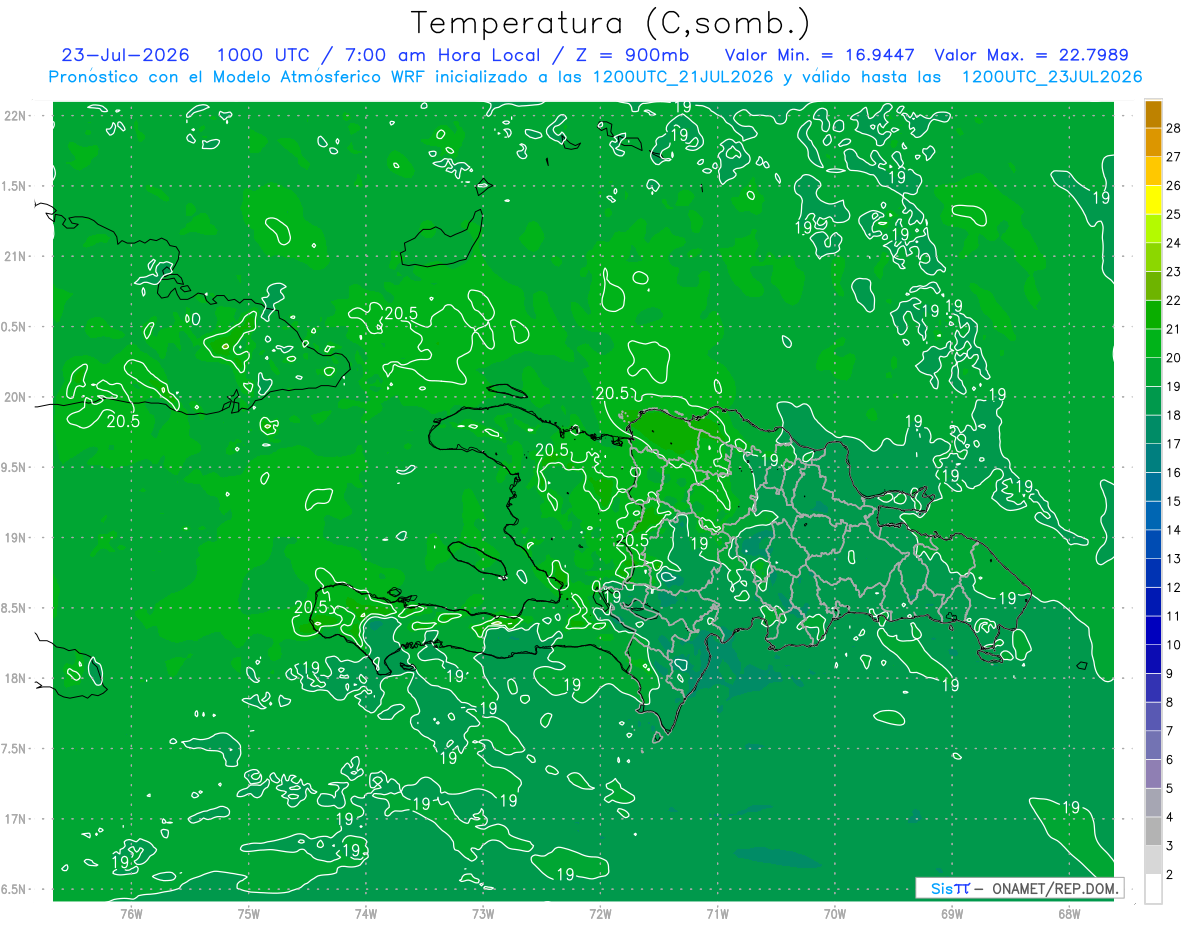Click the title "Temperatura (C,somb.)"

coord(611,23)
